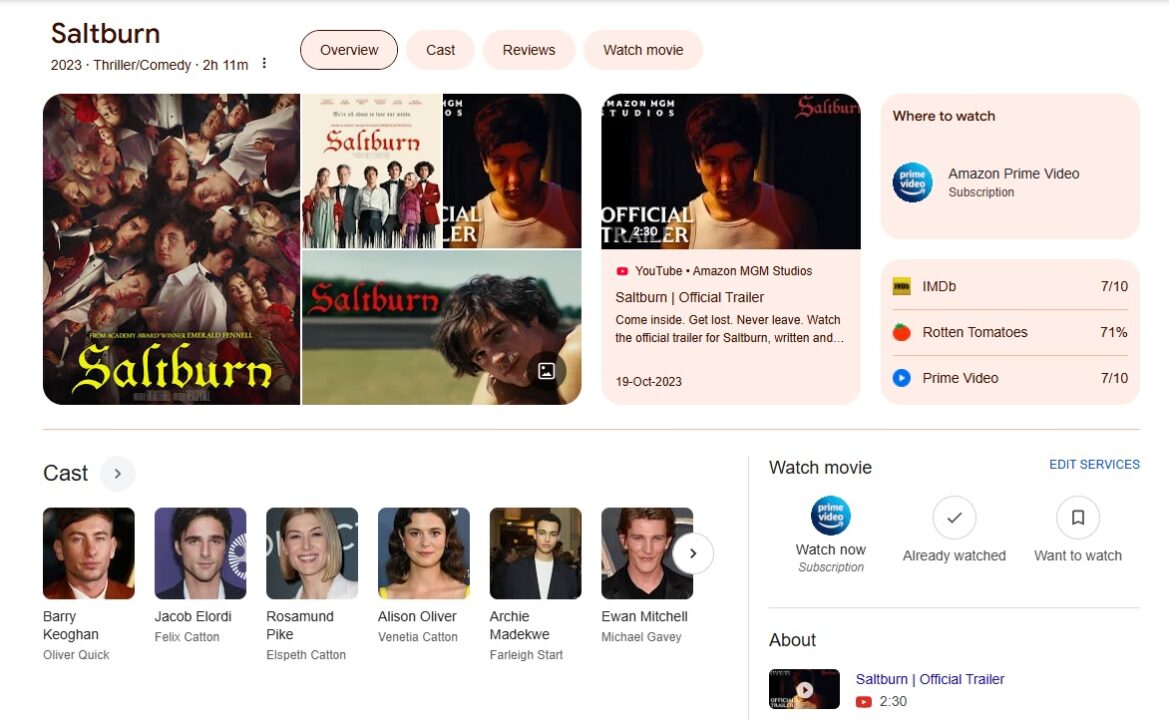
Task: Click the 19-Oct-2023 date text
Action: tap(649, 382)
